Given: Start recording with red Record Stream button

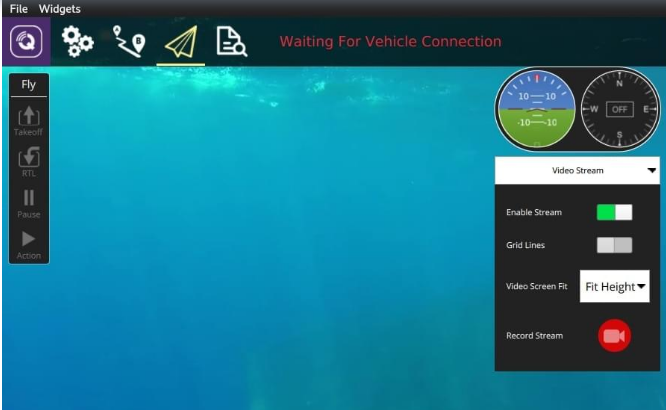Looking at the screenshot, I should [614, 336].
